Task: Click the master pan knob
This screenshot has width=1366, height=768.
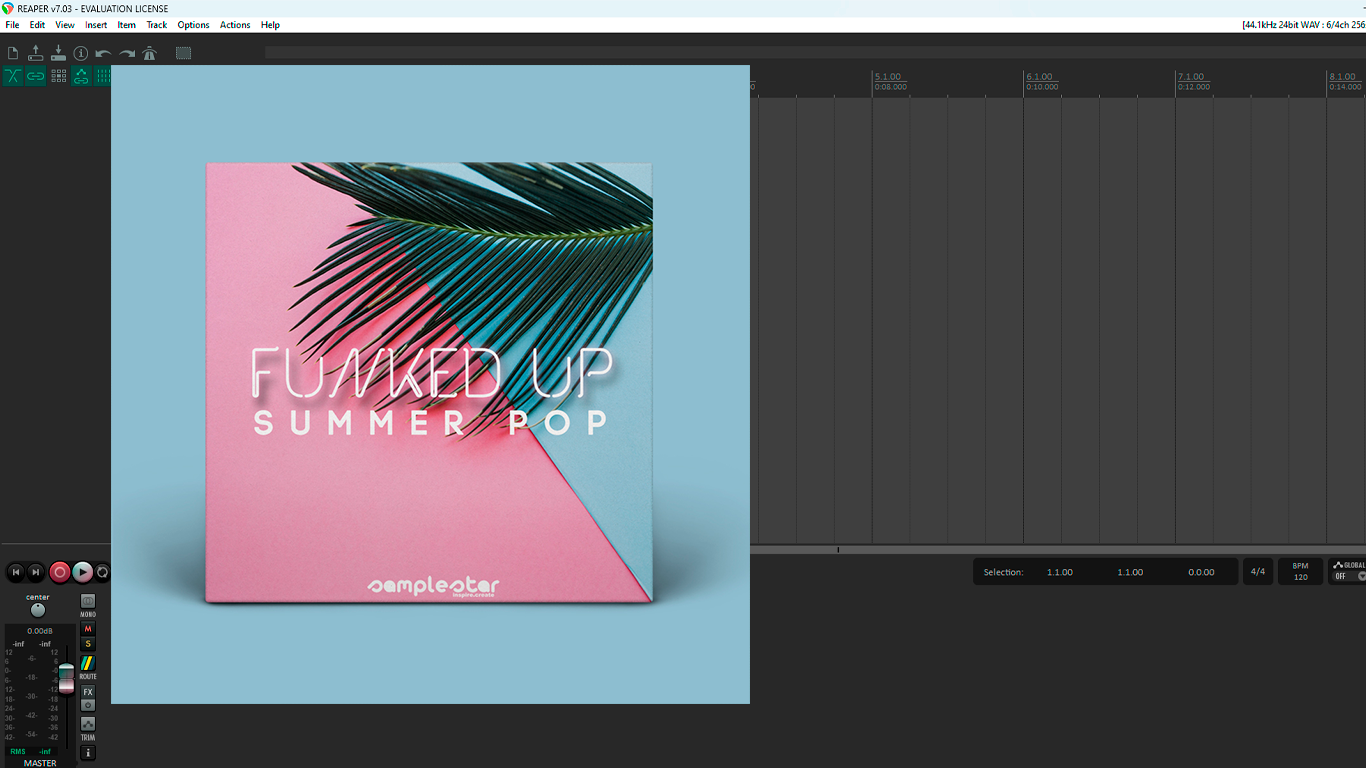Action: pos(38,610)
